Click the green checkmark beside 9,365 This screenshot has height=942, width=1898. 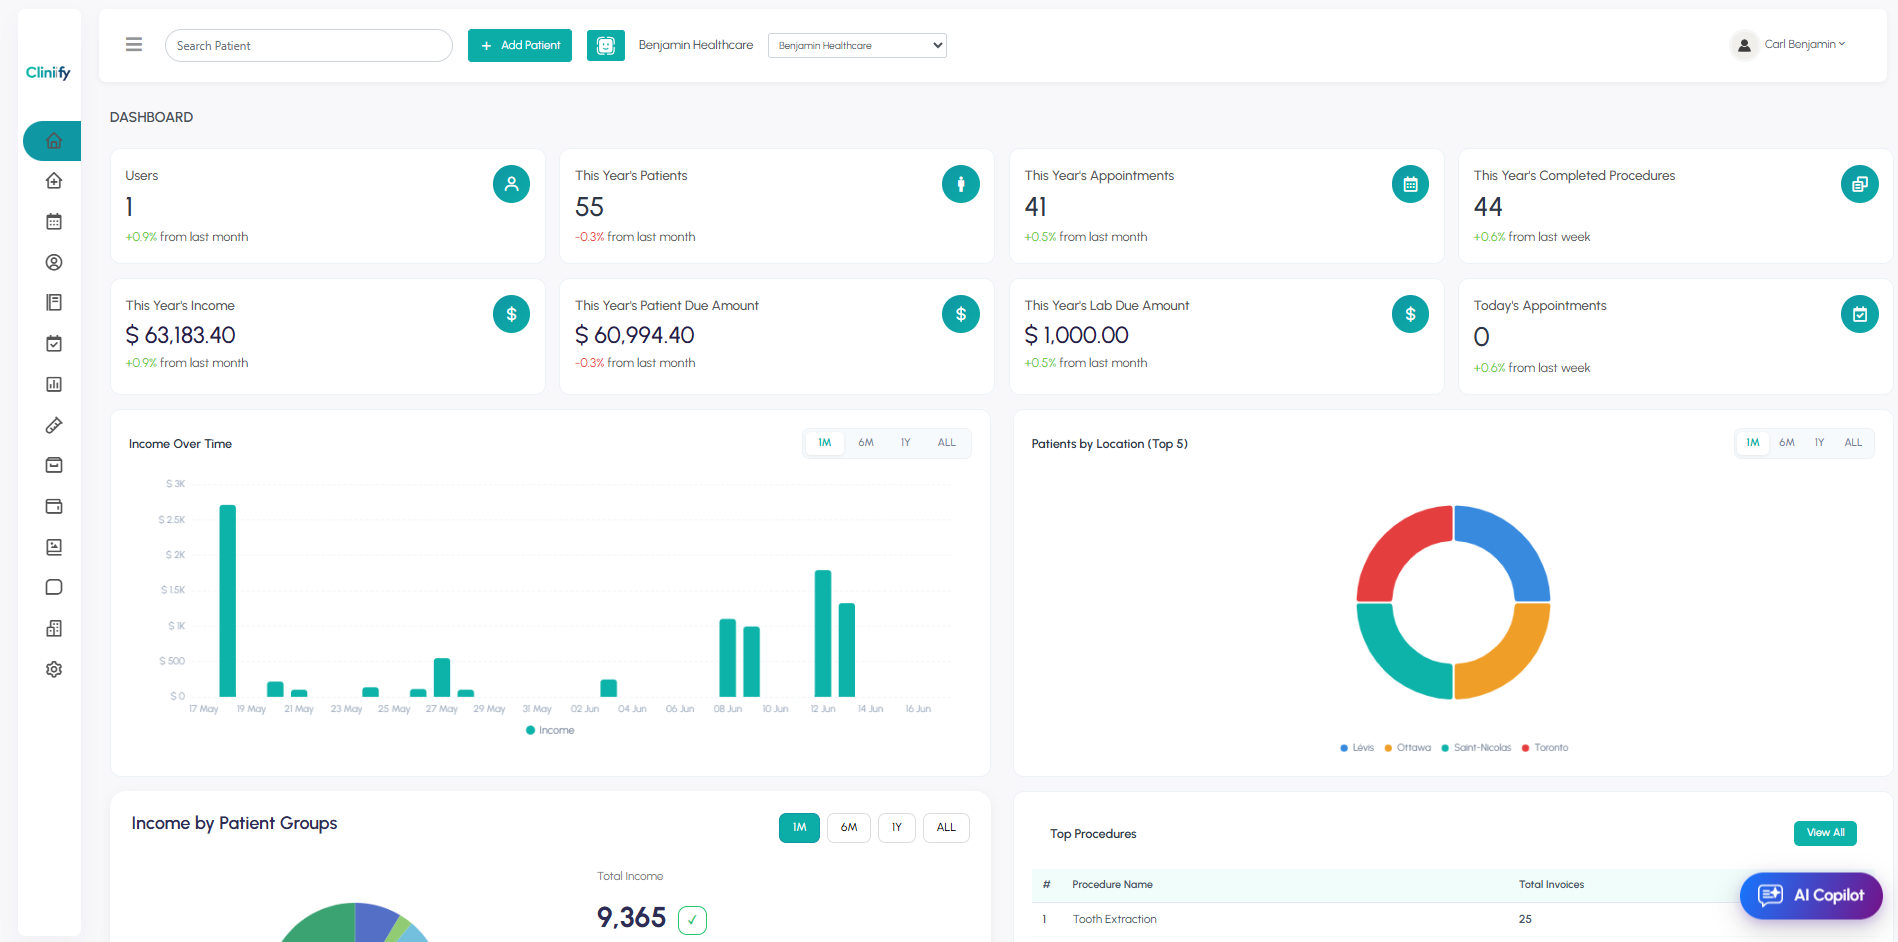pos(692,920)
